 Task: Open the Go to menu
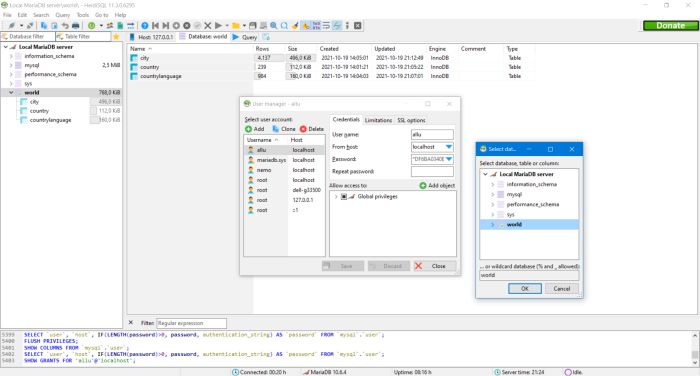tap(101, 15)
